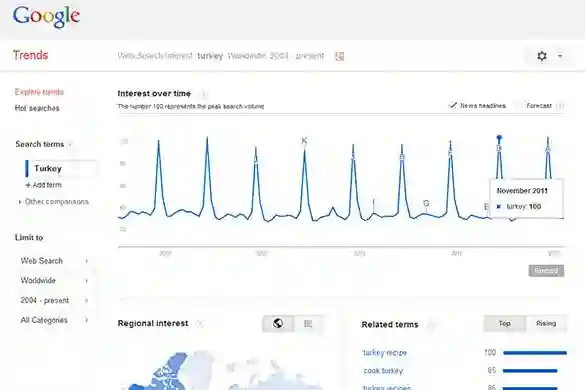The image size is (585, 390).
Task: Open the cook turkey related term
Action: point(383,371)
